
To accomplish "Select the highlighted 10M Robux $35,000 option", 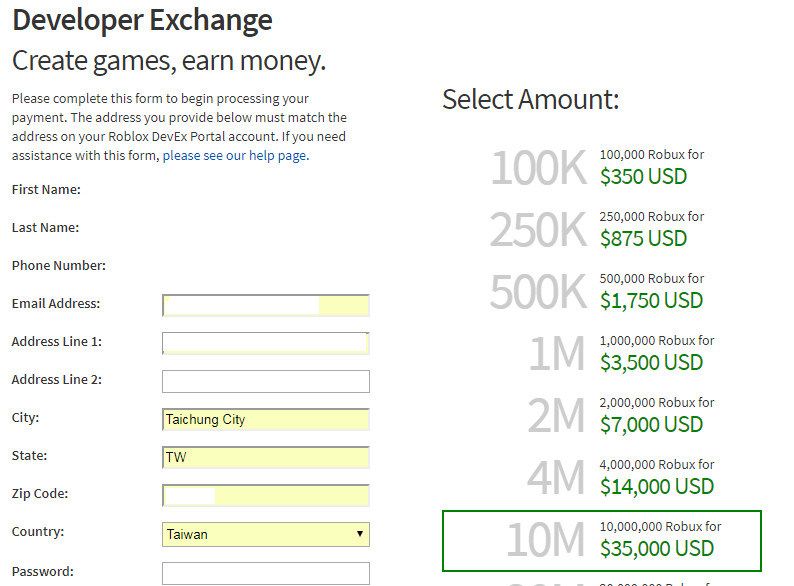I will coord(602,539).
